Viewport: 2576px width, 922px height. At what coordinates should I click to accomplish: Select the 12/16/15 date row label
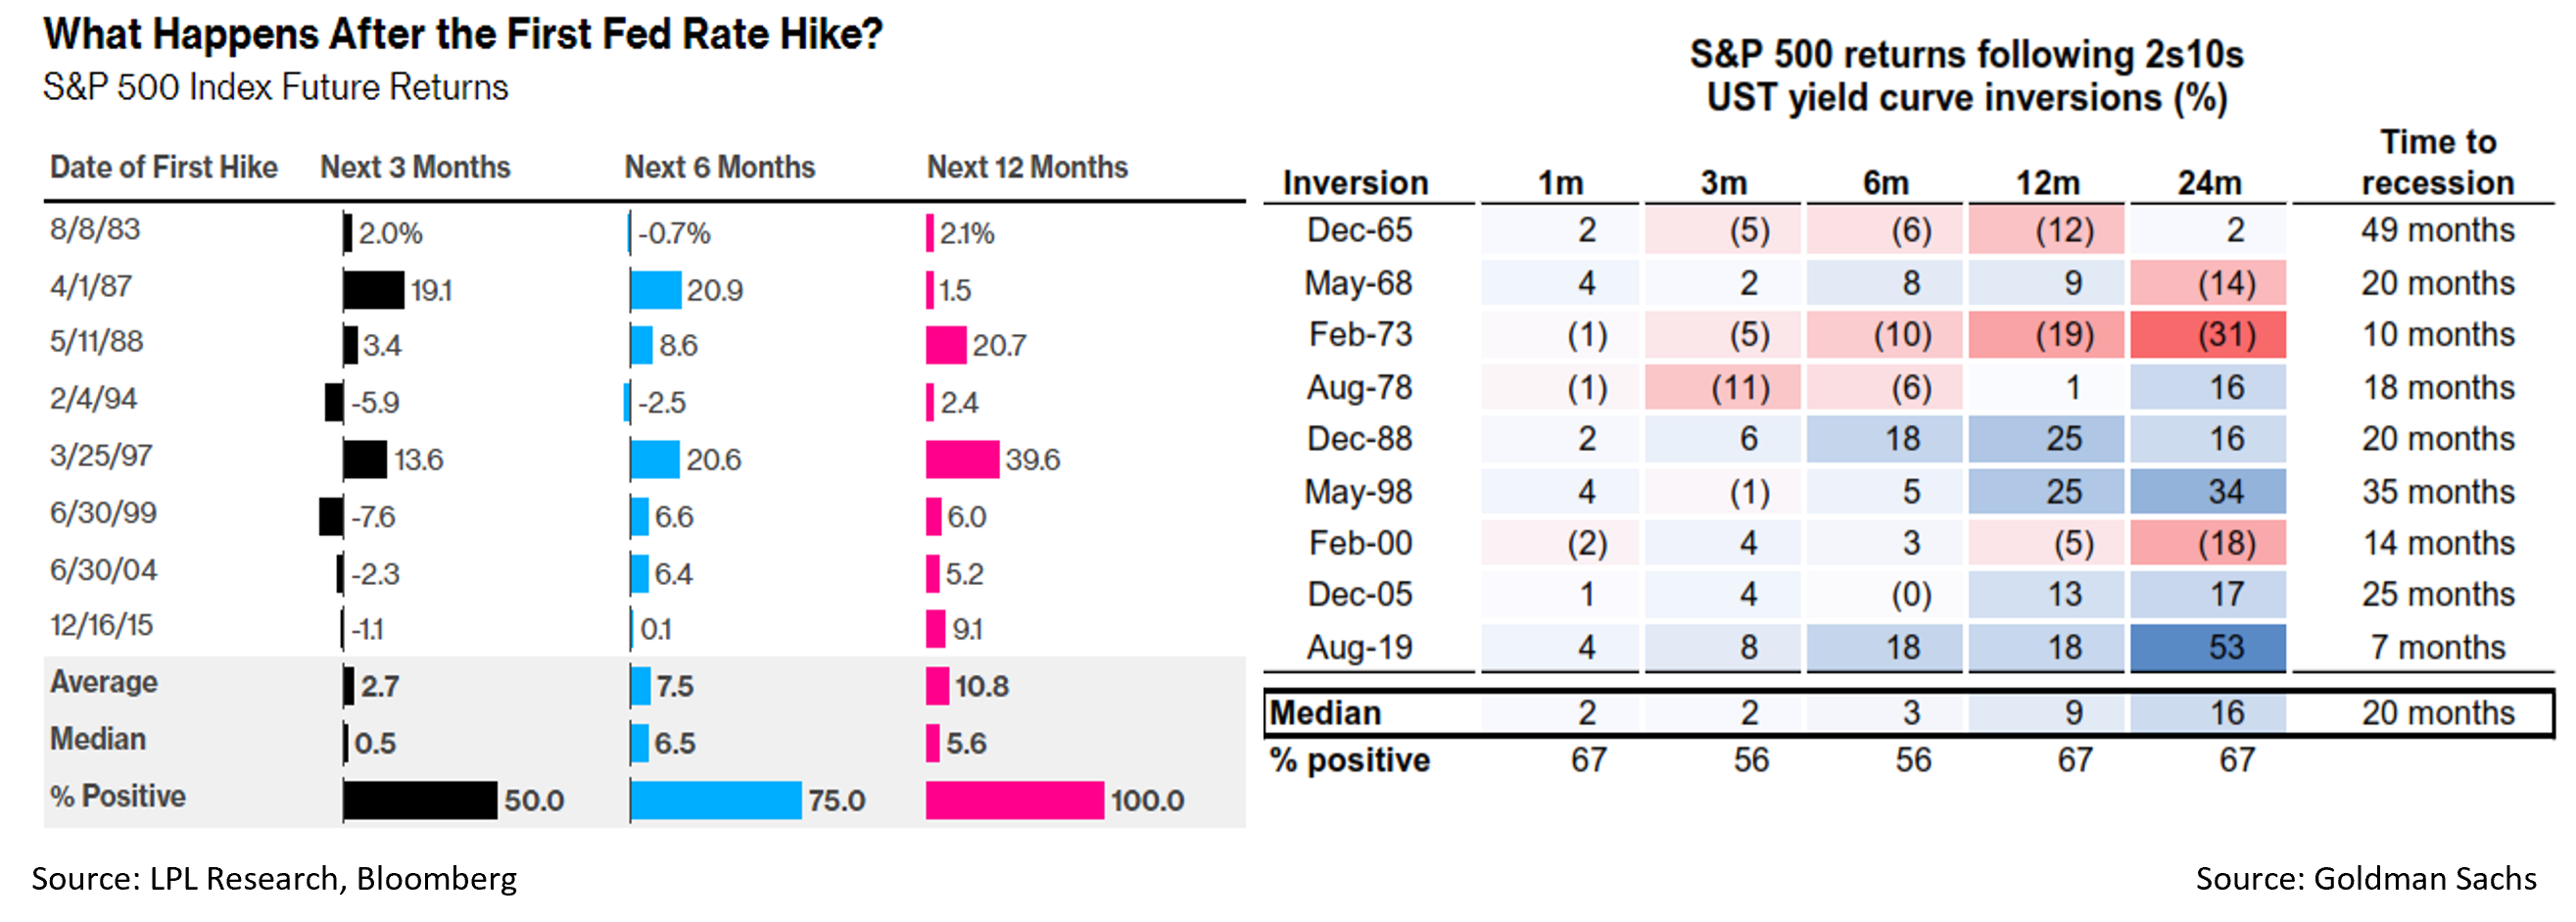[101, 626]
